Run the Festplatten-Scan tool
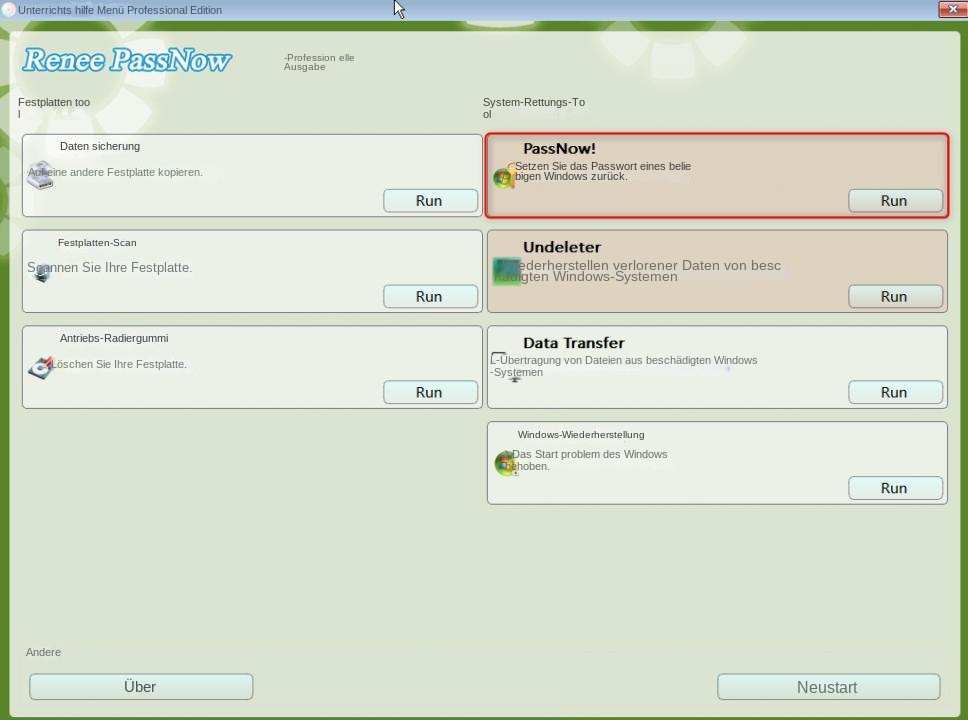The image size is (968, 720). coord(429,296)
